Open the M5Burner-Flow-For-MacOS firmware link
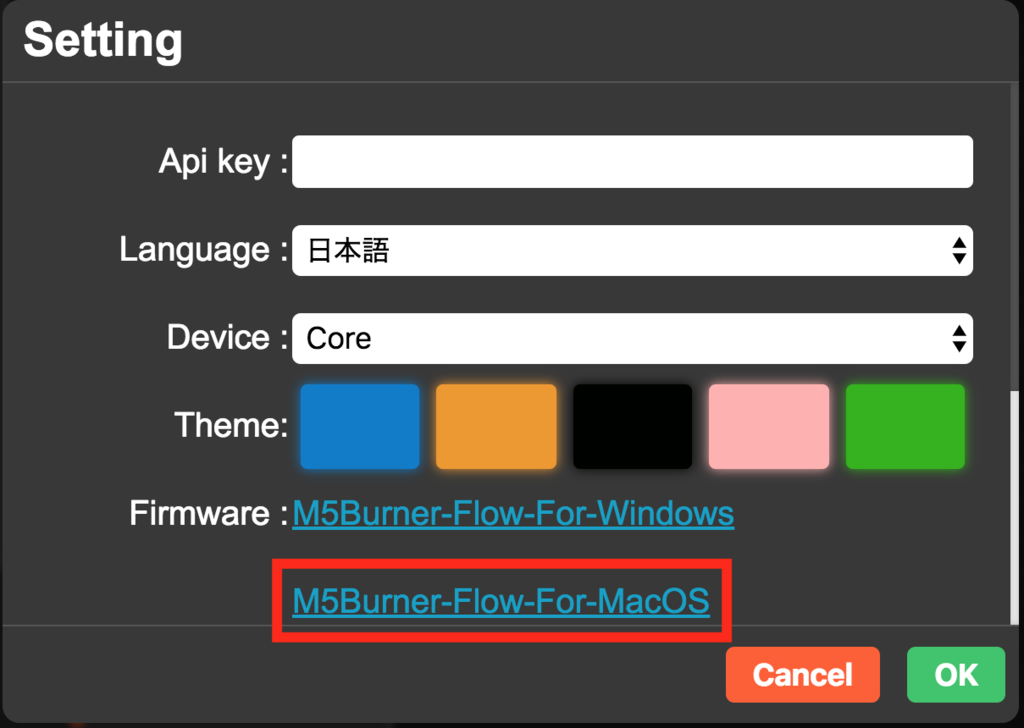 tap(500, 601)
